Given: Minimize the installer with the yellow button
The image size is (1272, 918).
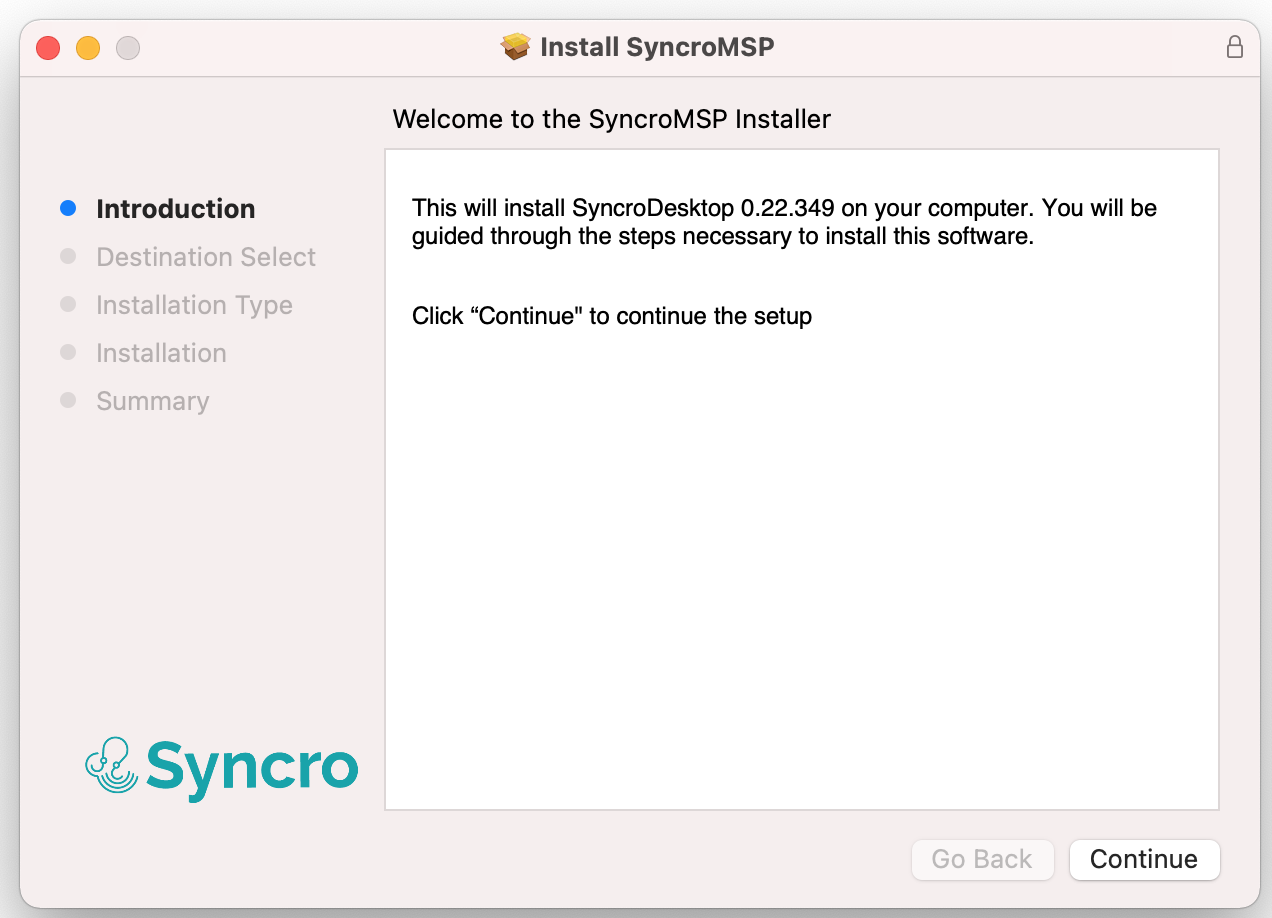Looking at the screenshot, I should [88, 47].
